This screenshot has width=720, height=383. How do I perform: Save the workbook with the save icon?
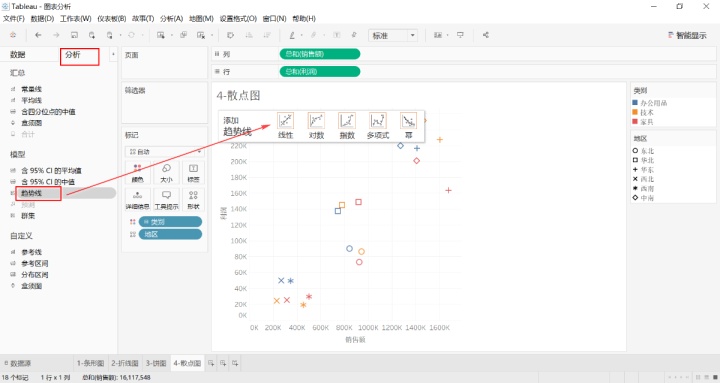(x=74, y=35)
